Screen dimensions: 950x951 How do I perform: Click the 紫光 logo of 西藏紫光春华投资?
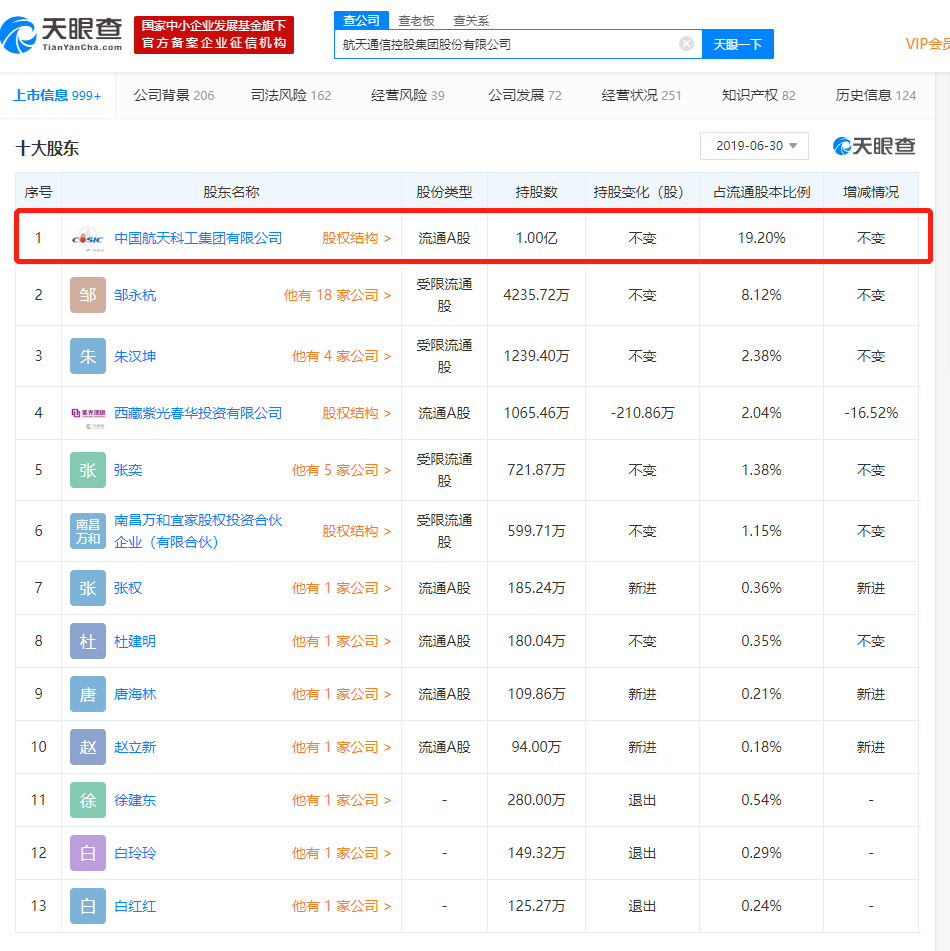pos(88,414)
